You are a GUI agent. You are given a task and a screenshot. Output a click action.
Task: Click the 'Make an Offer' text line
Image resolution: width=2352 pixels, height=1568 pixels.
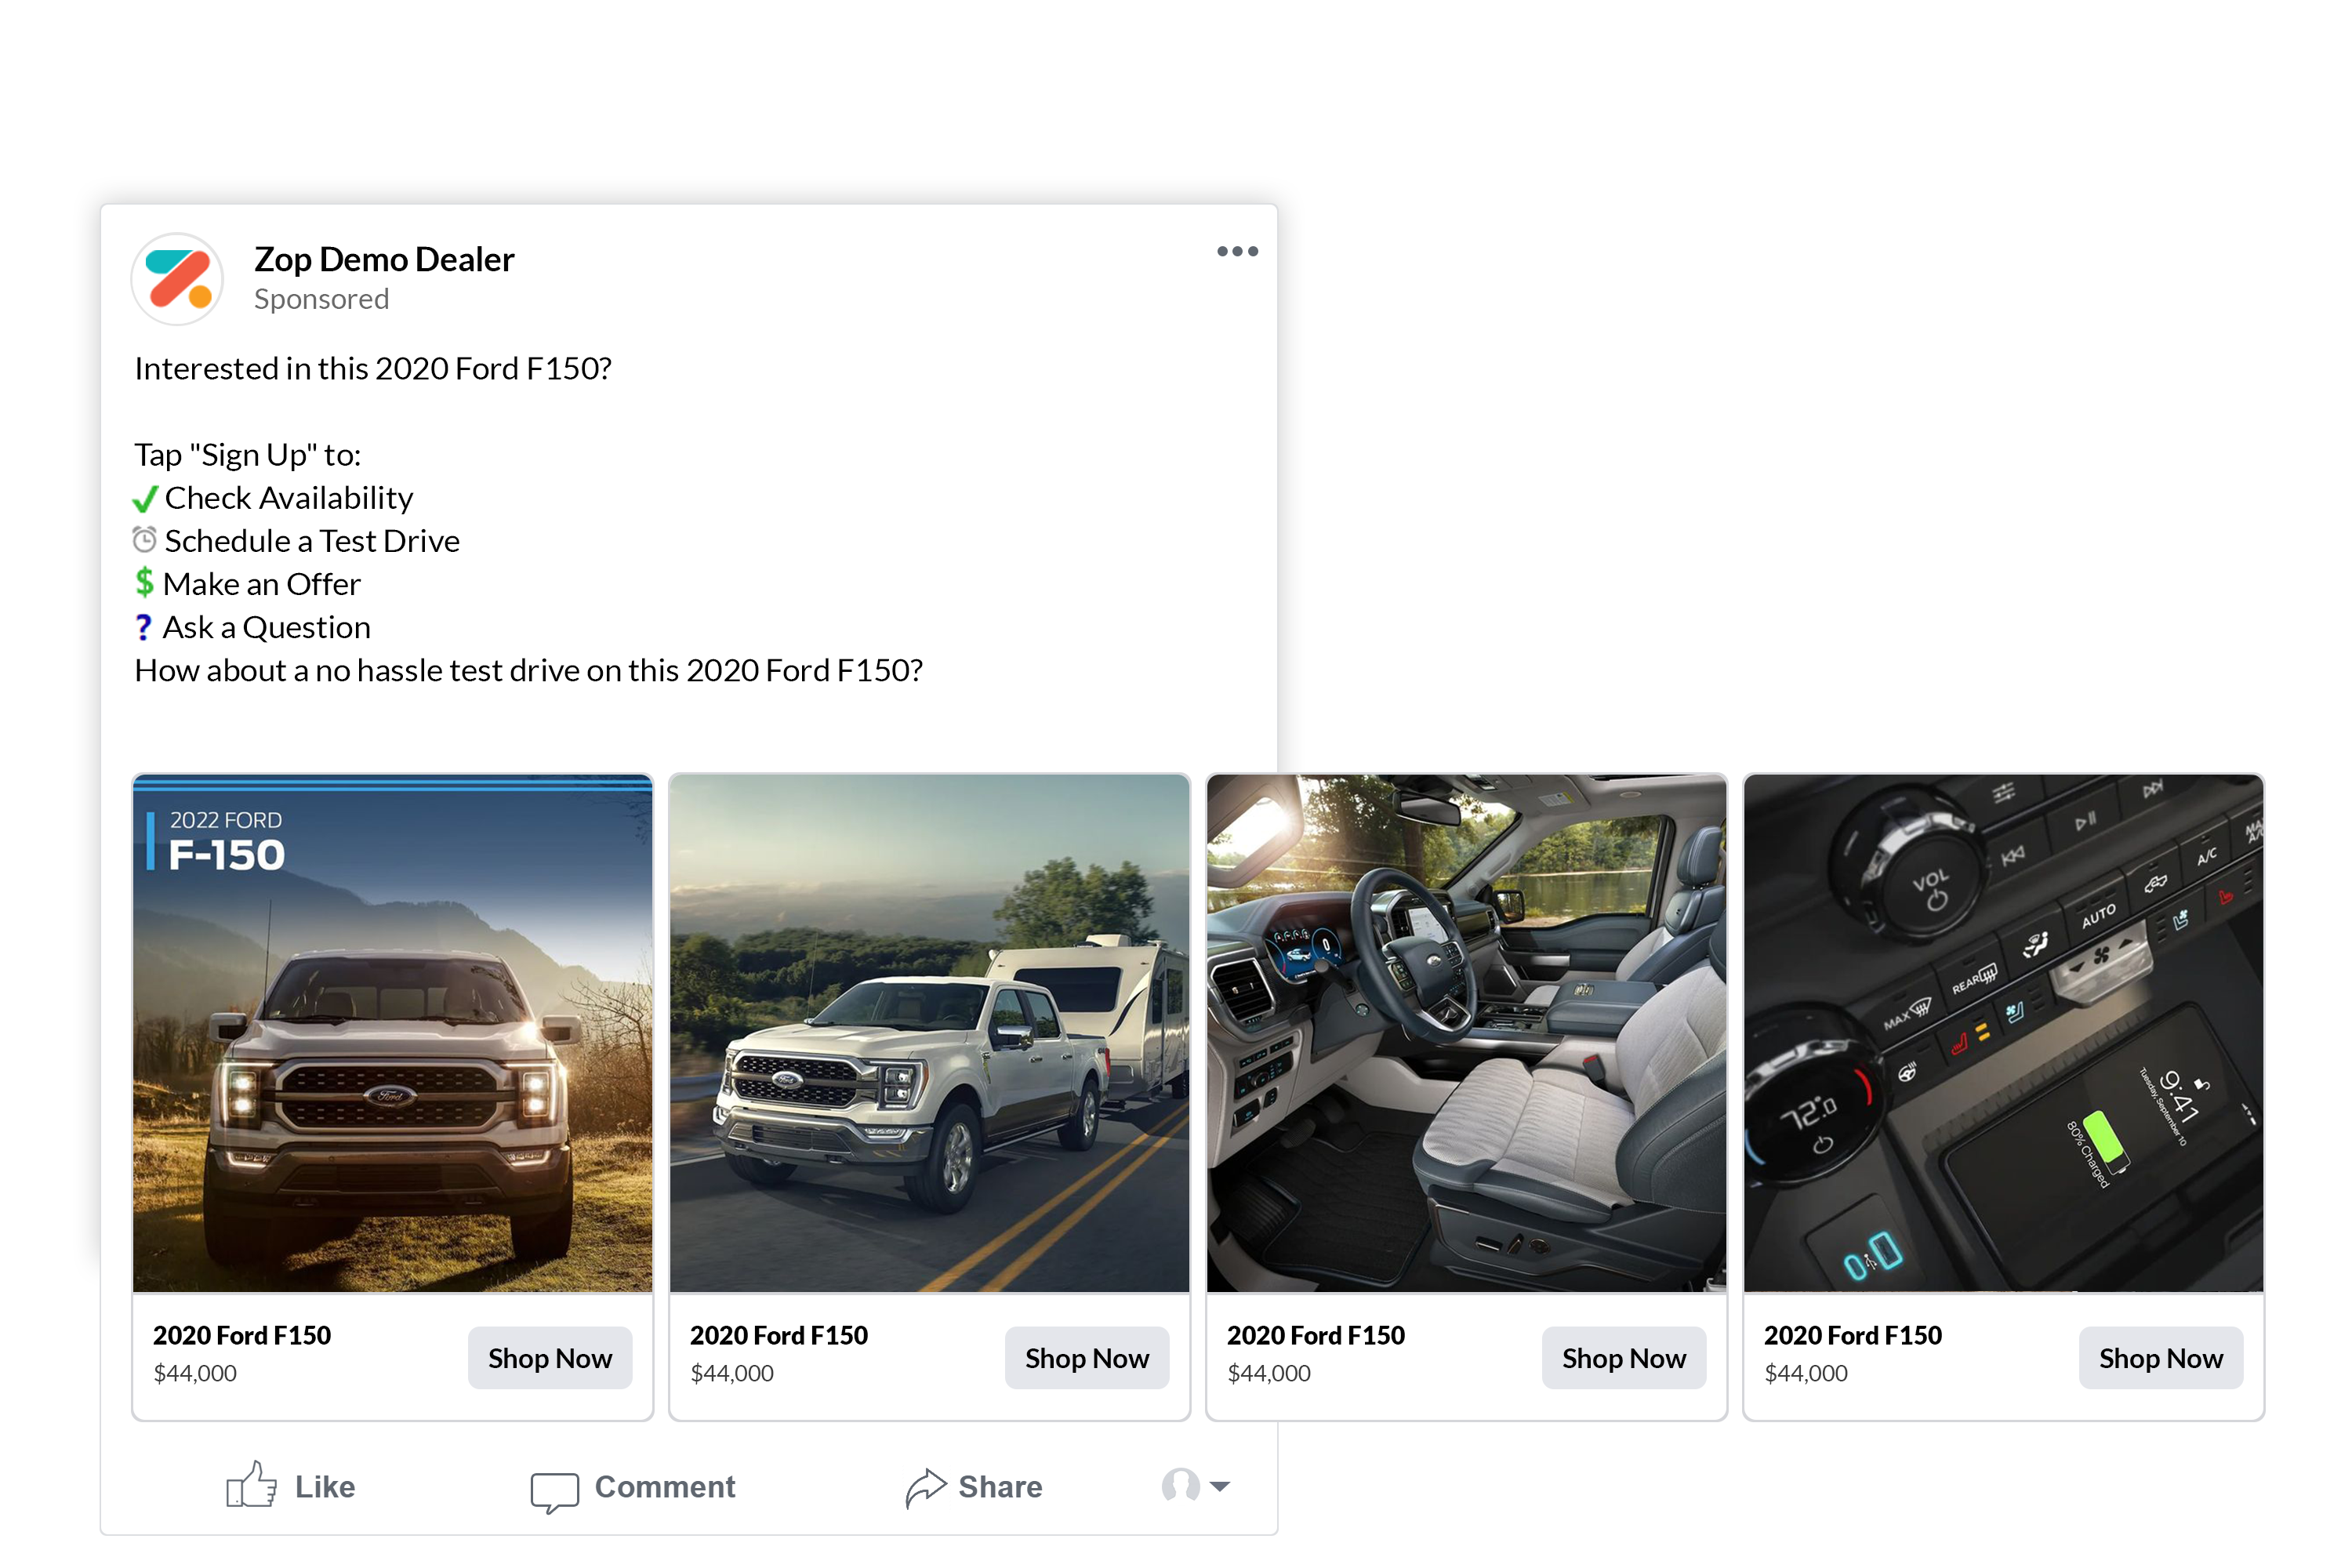[x=262, y=584]
